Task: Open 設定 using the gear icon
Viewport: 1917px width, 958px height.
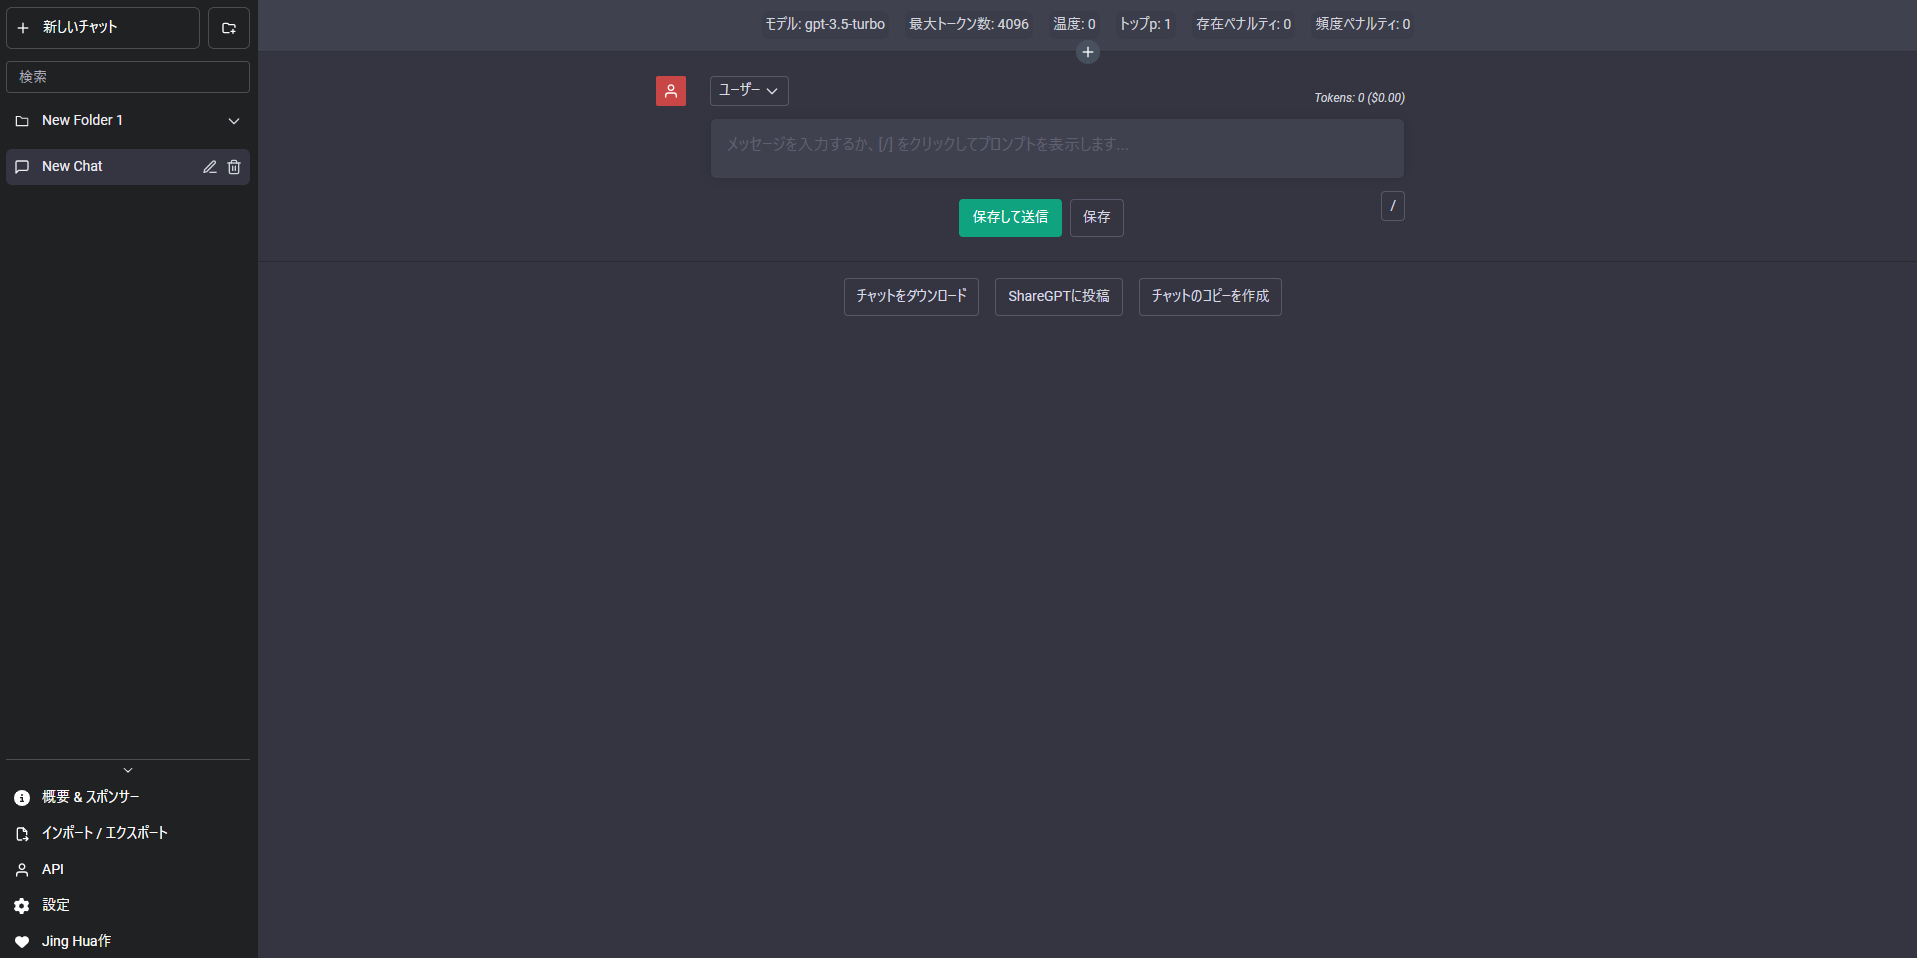Action: [21, 905]
